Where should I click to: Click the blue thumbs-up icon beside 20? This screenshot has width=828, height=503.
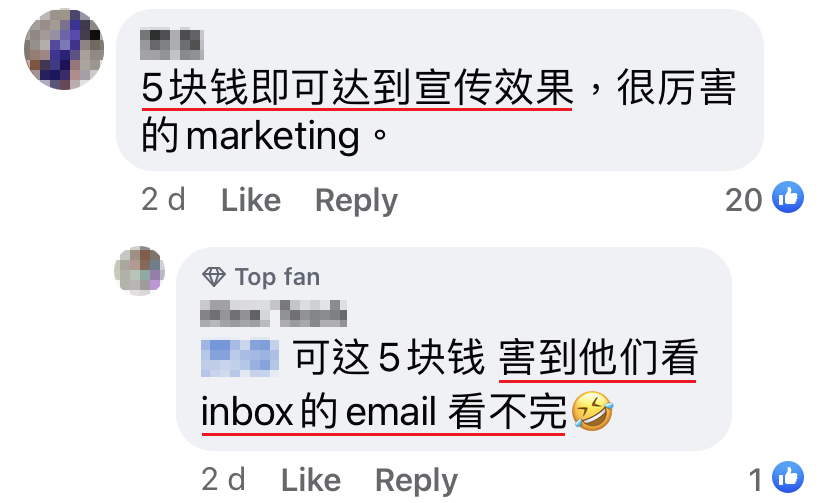(x=788, y=197)
